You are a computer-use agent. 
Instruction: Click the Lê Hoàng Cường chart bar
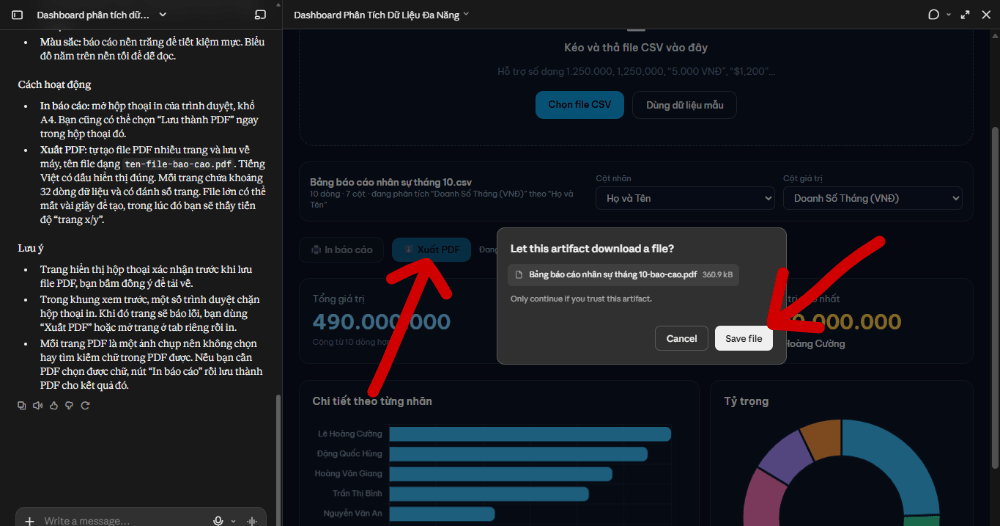(x=530, y=434)
